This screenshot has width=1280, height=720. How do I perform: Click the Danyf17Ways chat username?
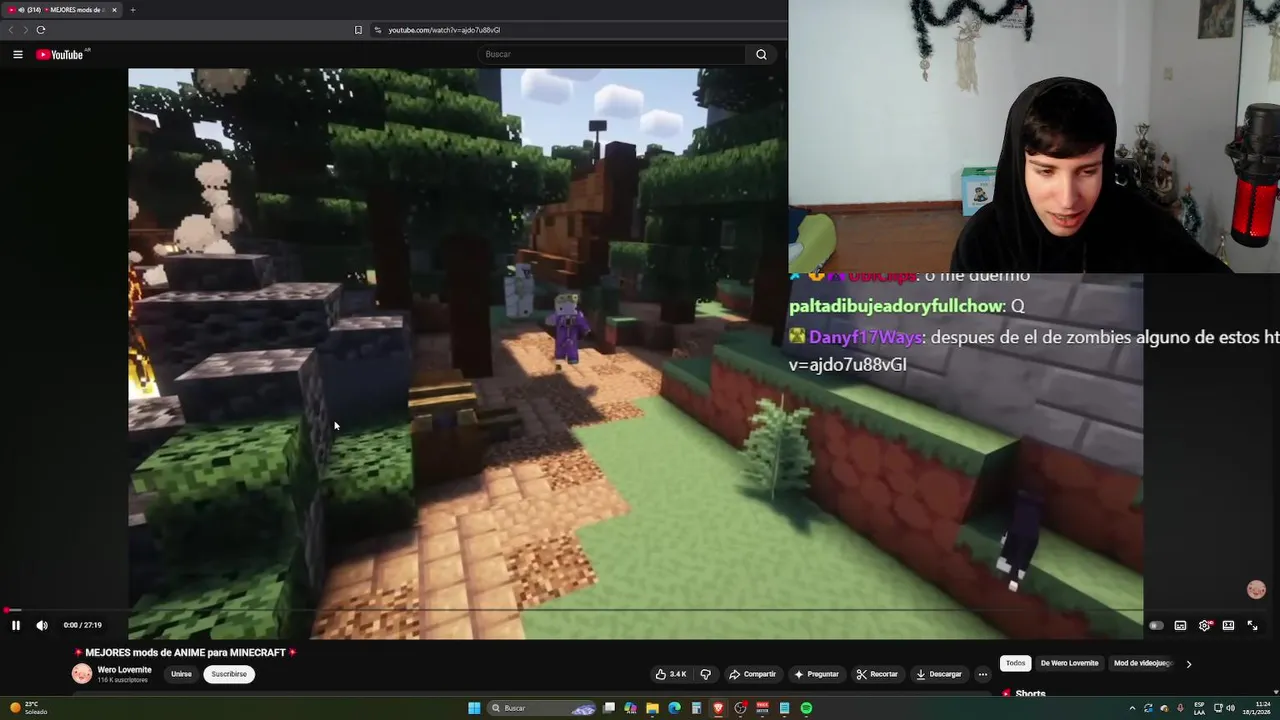(864, 338)
